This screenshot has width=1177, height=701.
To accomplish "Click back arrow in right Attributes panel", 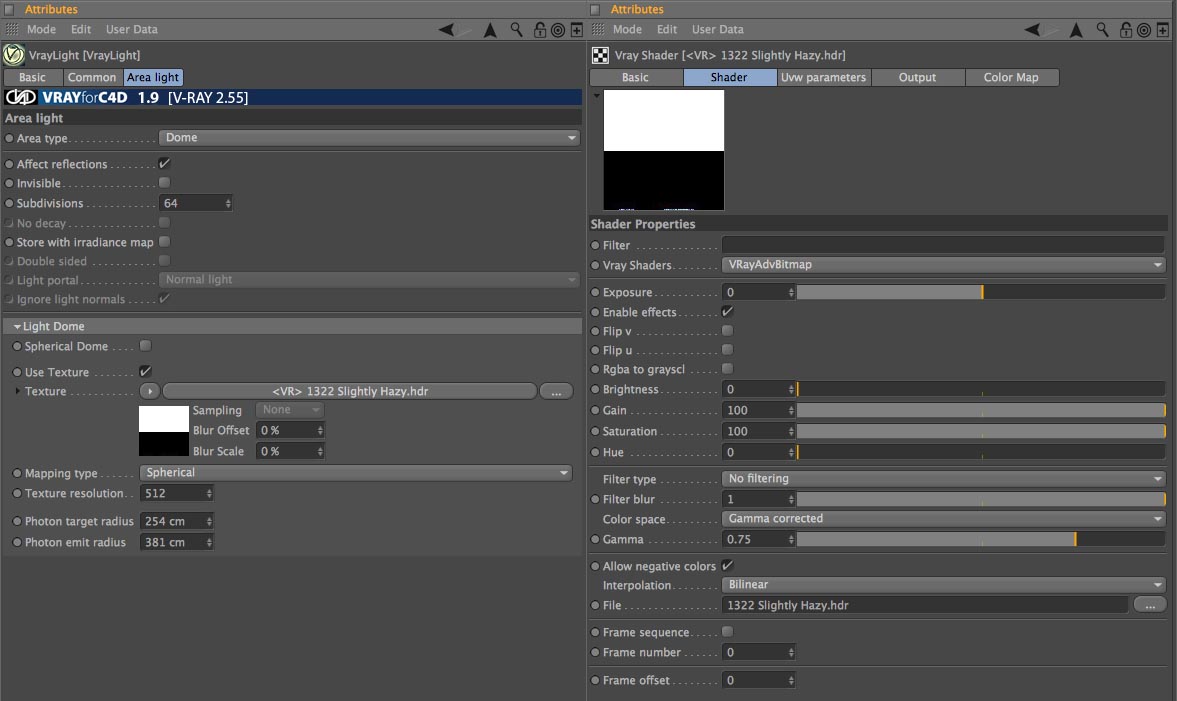I will 1033,29.
